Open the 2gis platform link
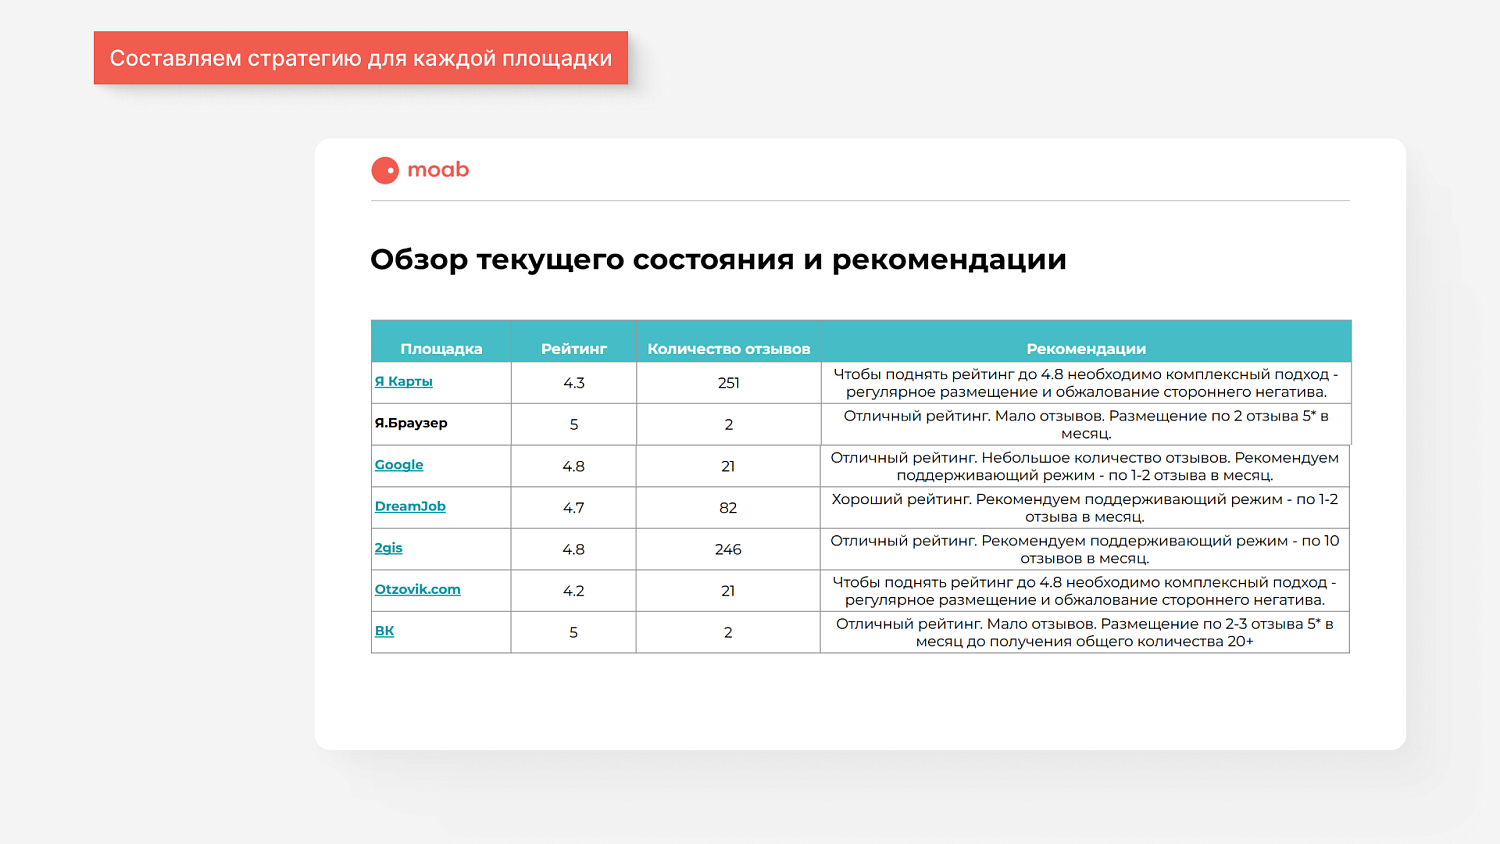This screenshot has height=844, width=1500. (387, 548)
